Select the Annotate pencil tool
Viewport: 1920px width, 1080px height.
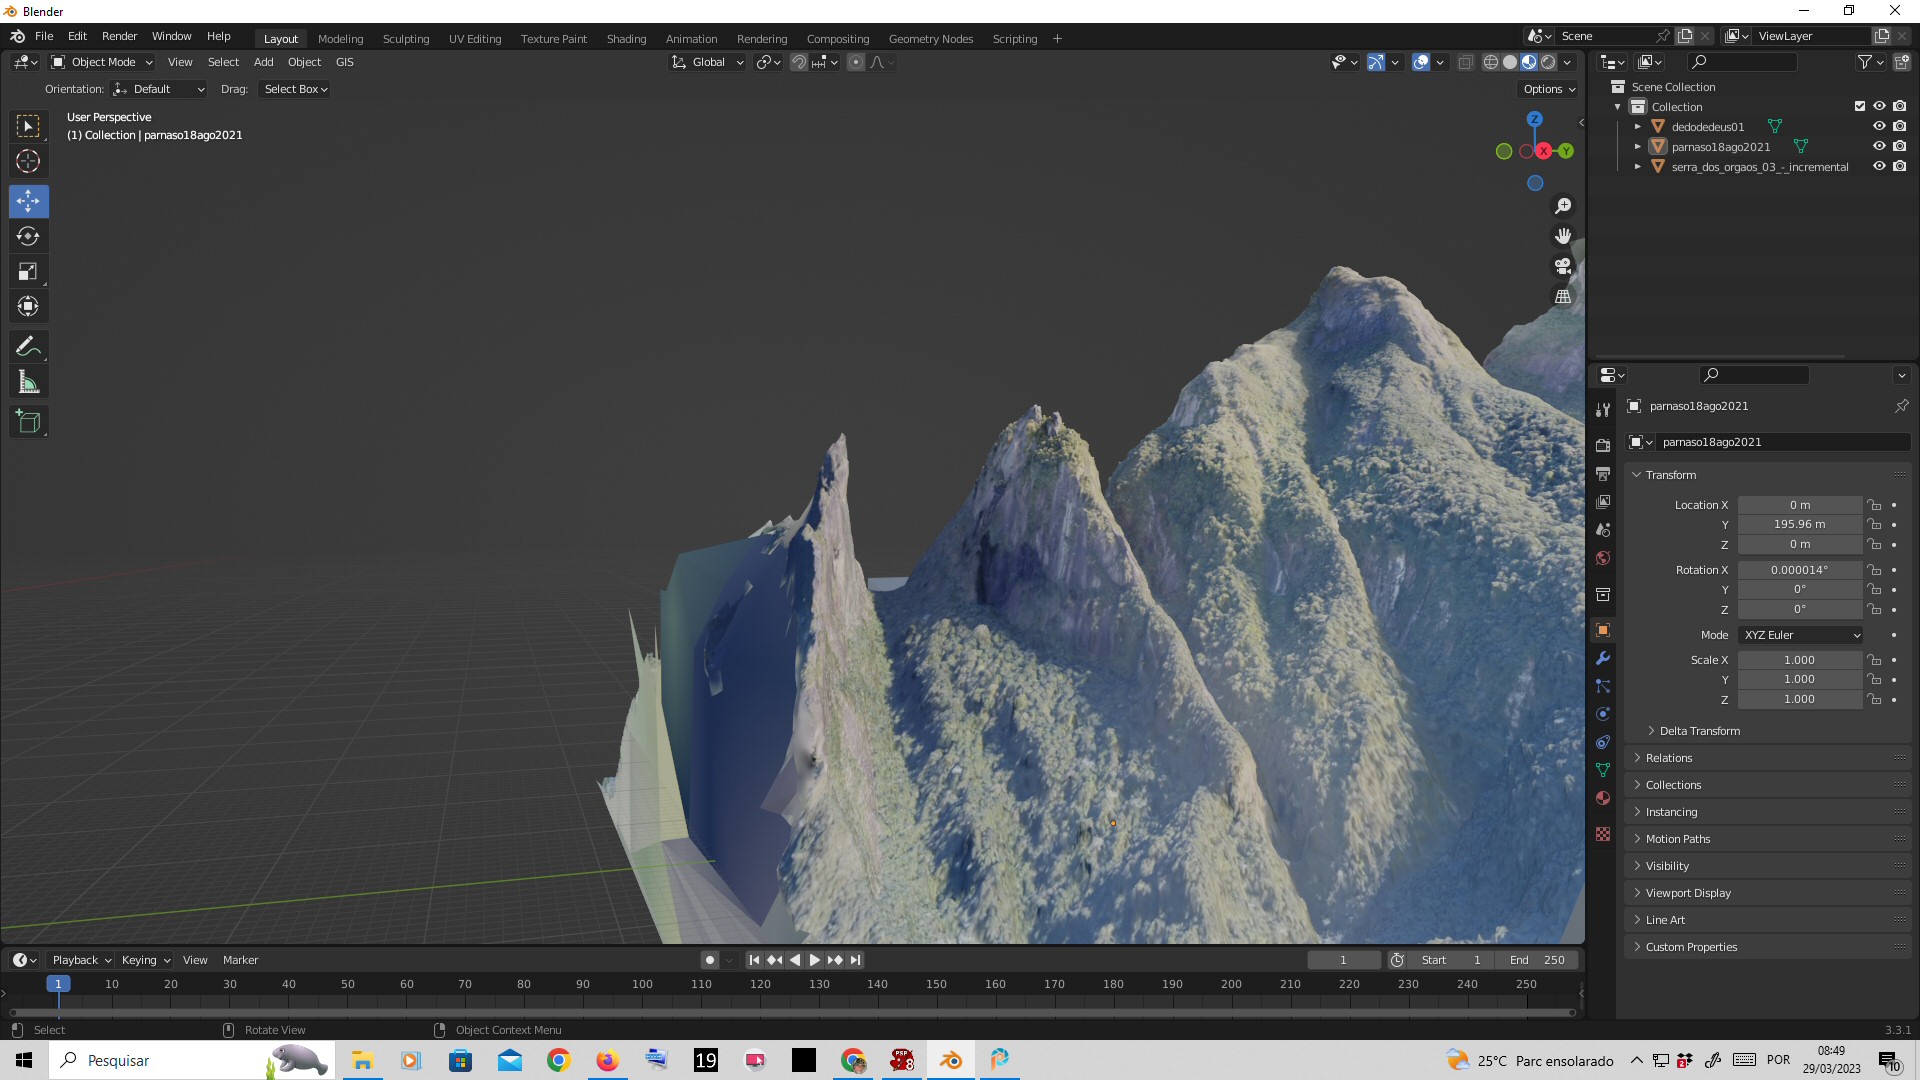coord(28,347)
